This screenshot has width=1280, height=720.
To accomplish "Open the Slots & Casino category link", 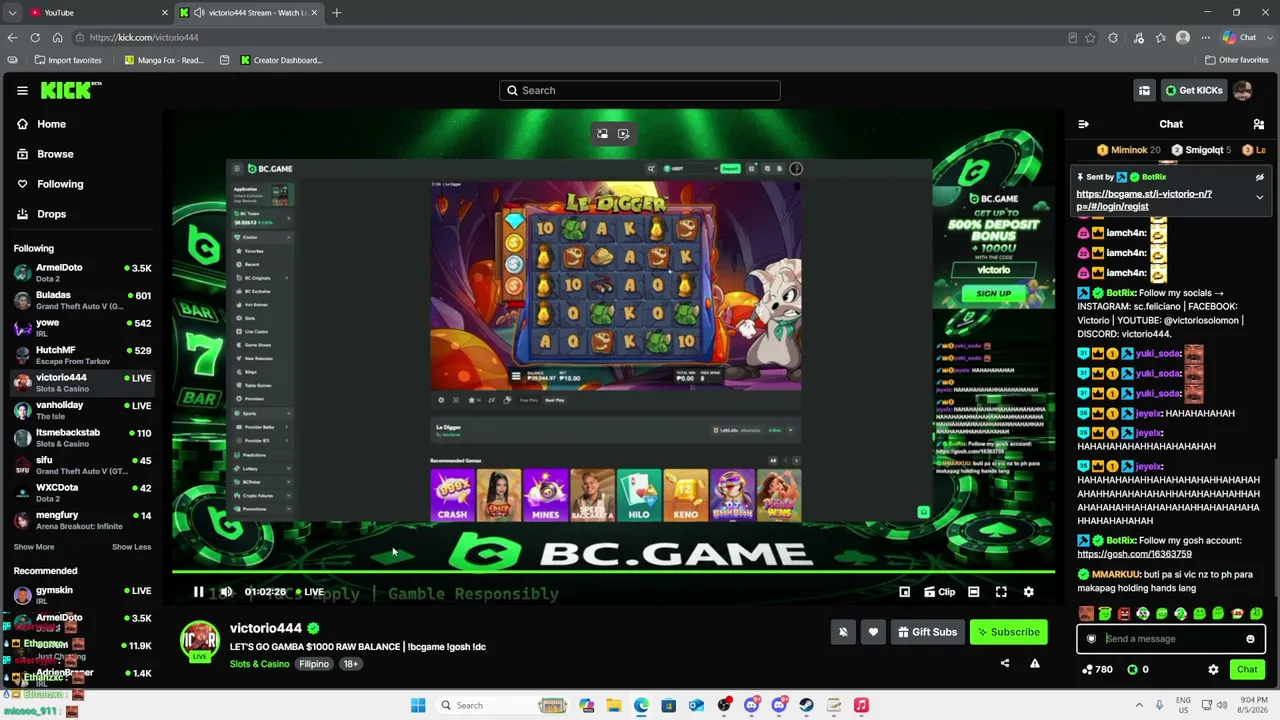I will (x=260, y=664).
